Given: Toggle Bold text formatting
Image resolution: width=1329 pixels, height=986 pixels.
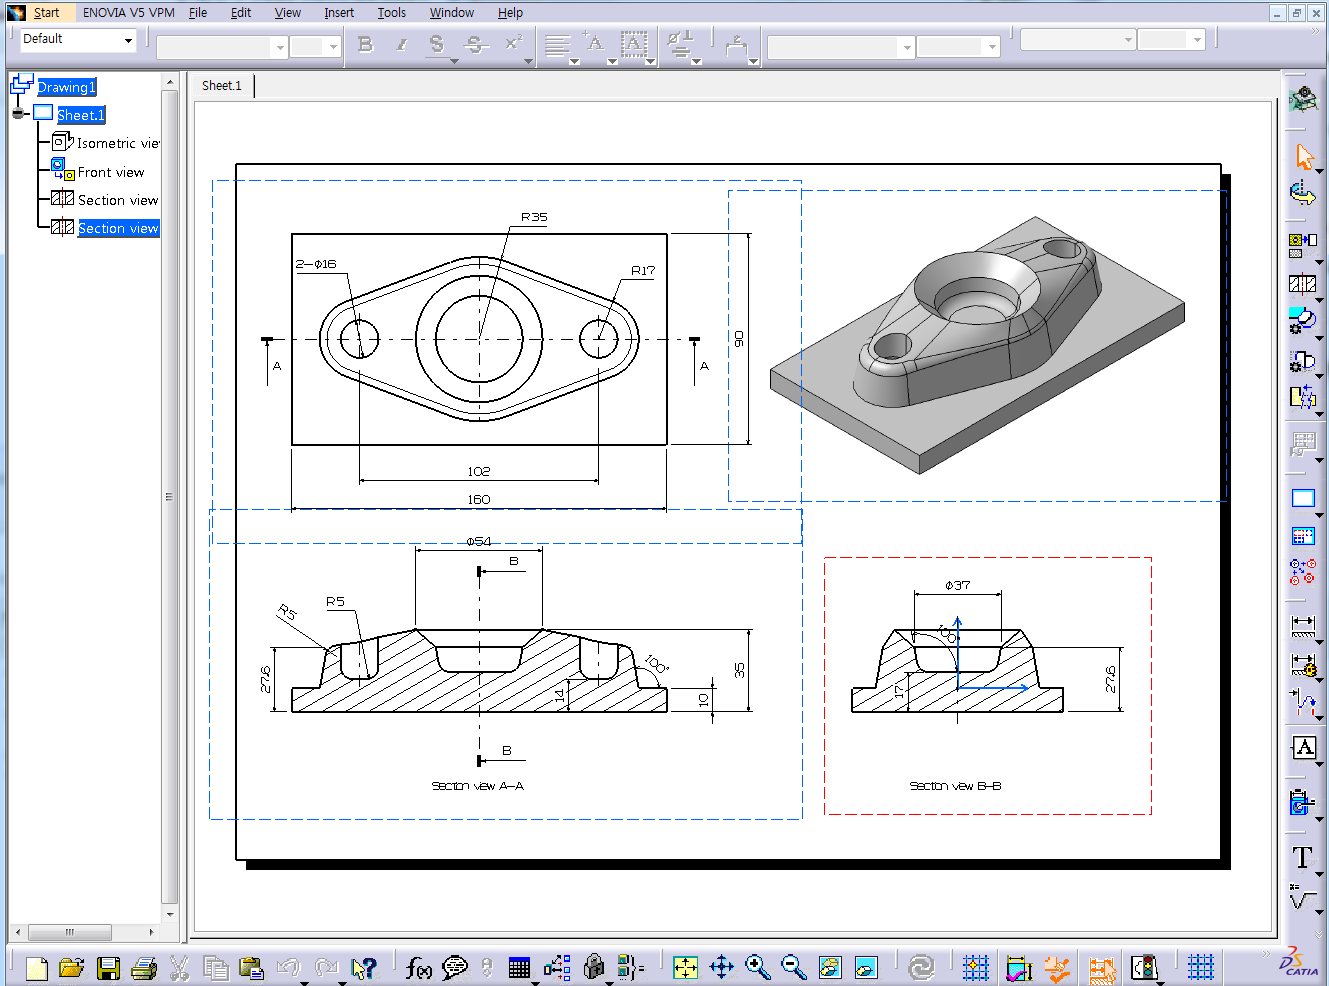Looking at the screenshot, I should pos(365,45).
